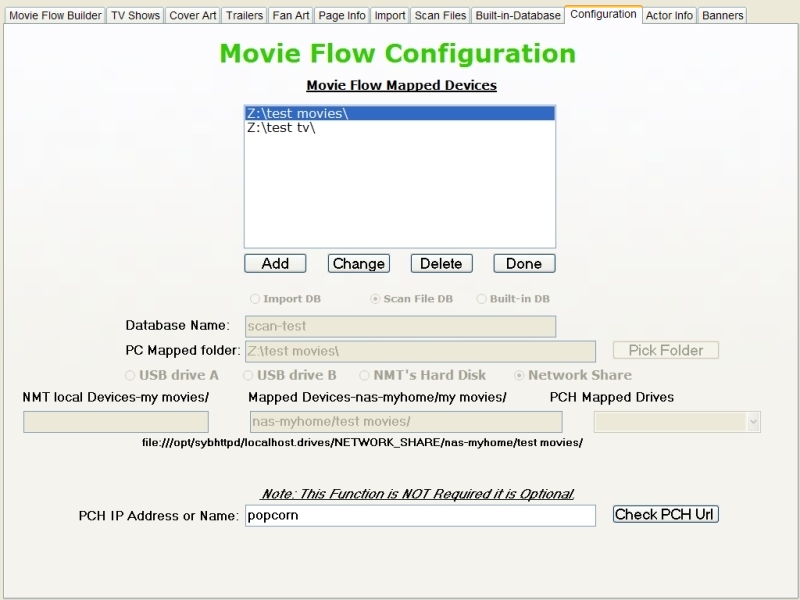800x600 pixels.
Task: Click the Add button
Action: pos(275,263)
